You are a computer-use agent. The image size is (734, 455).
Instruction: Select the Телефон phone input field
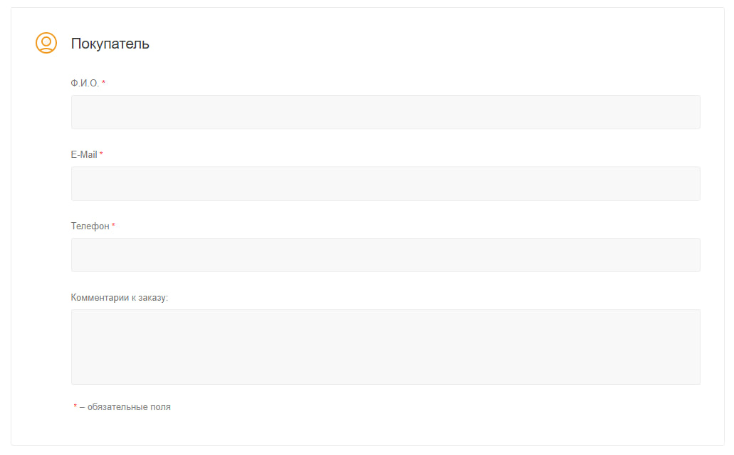pyautogui.click(x=385, y=255)
